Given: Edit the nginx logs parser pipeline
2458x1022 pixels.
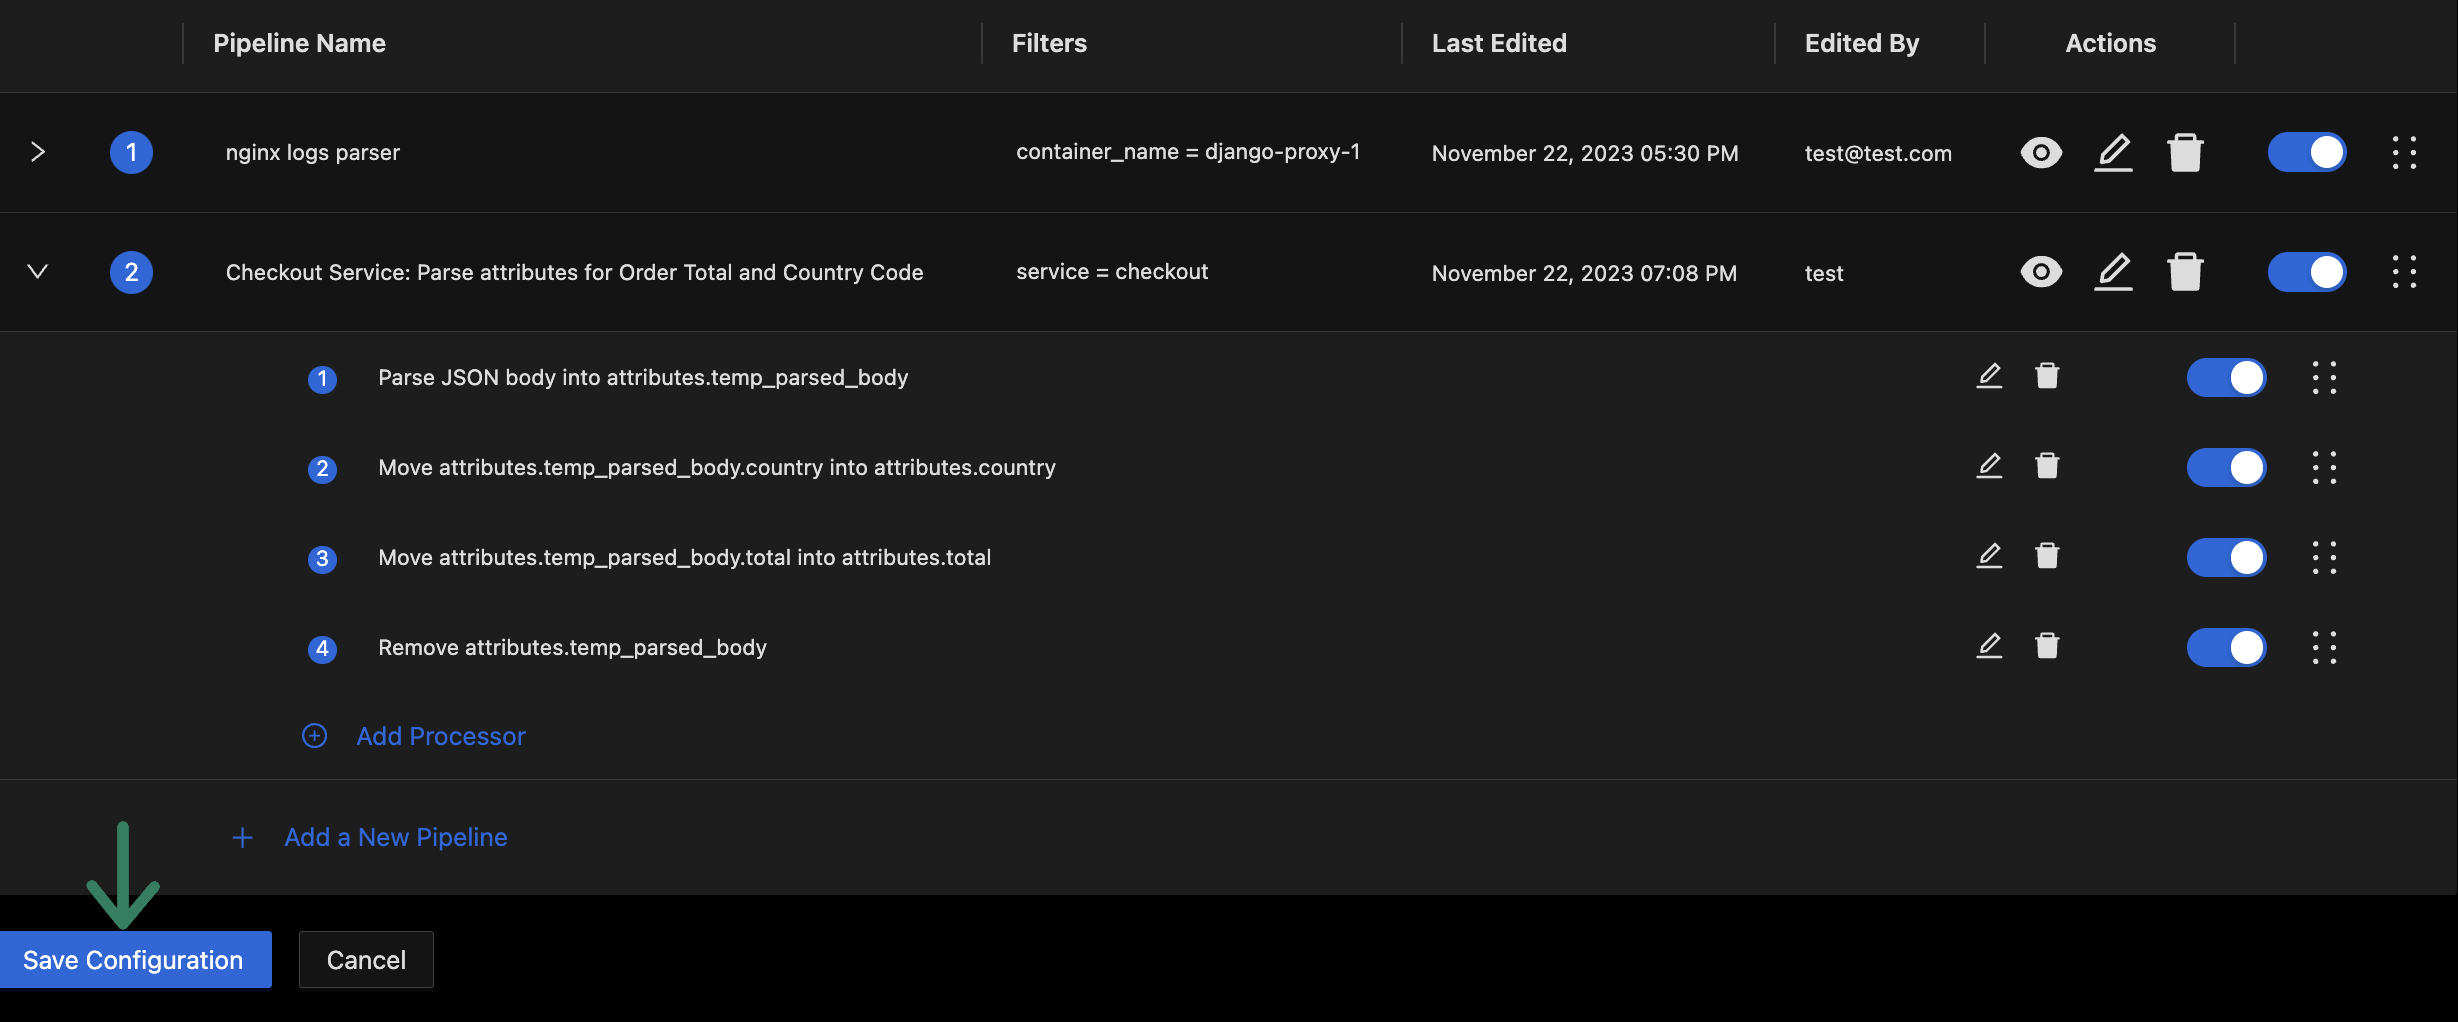Looking at the screenshot, I should coord(2113,153).
